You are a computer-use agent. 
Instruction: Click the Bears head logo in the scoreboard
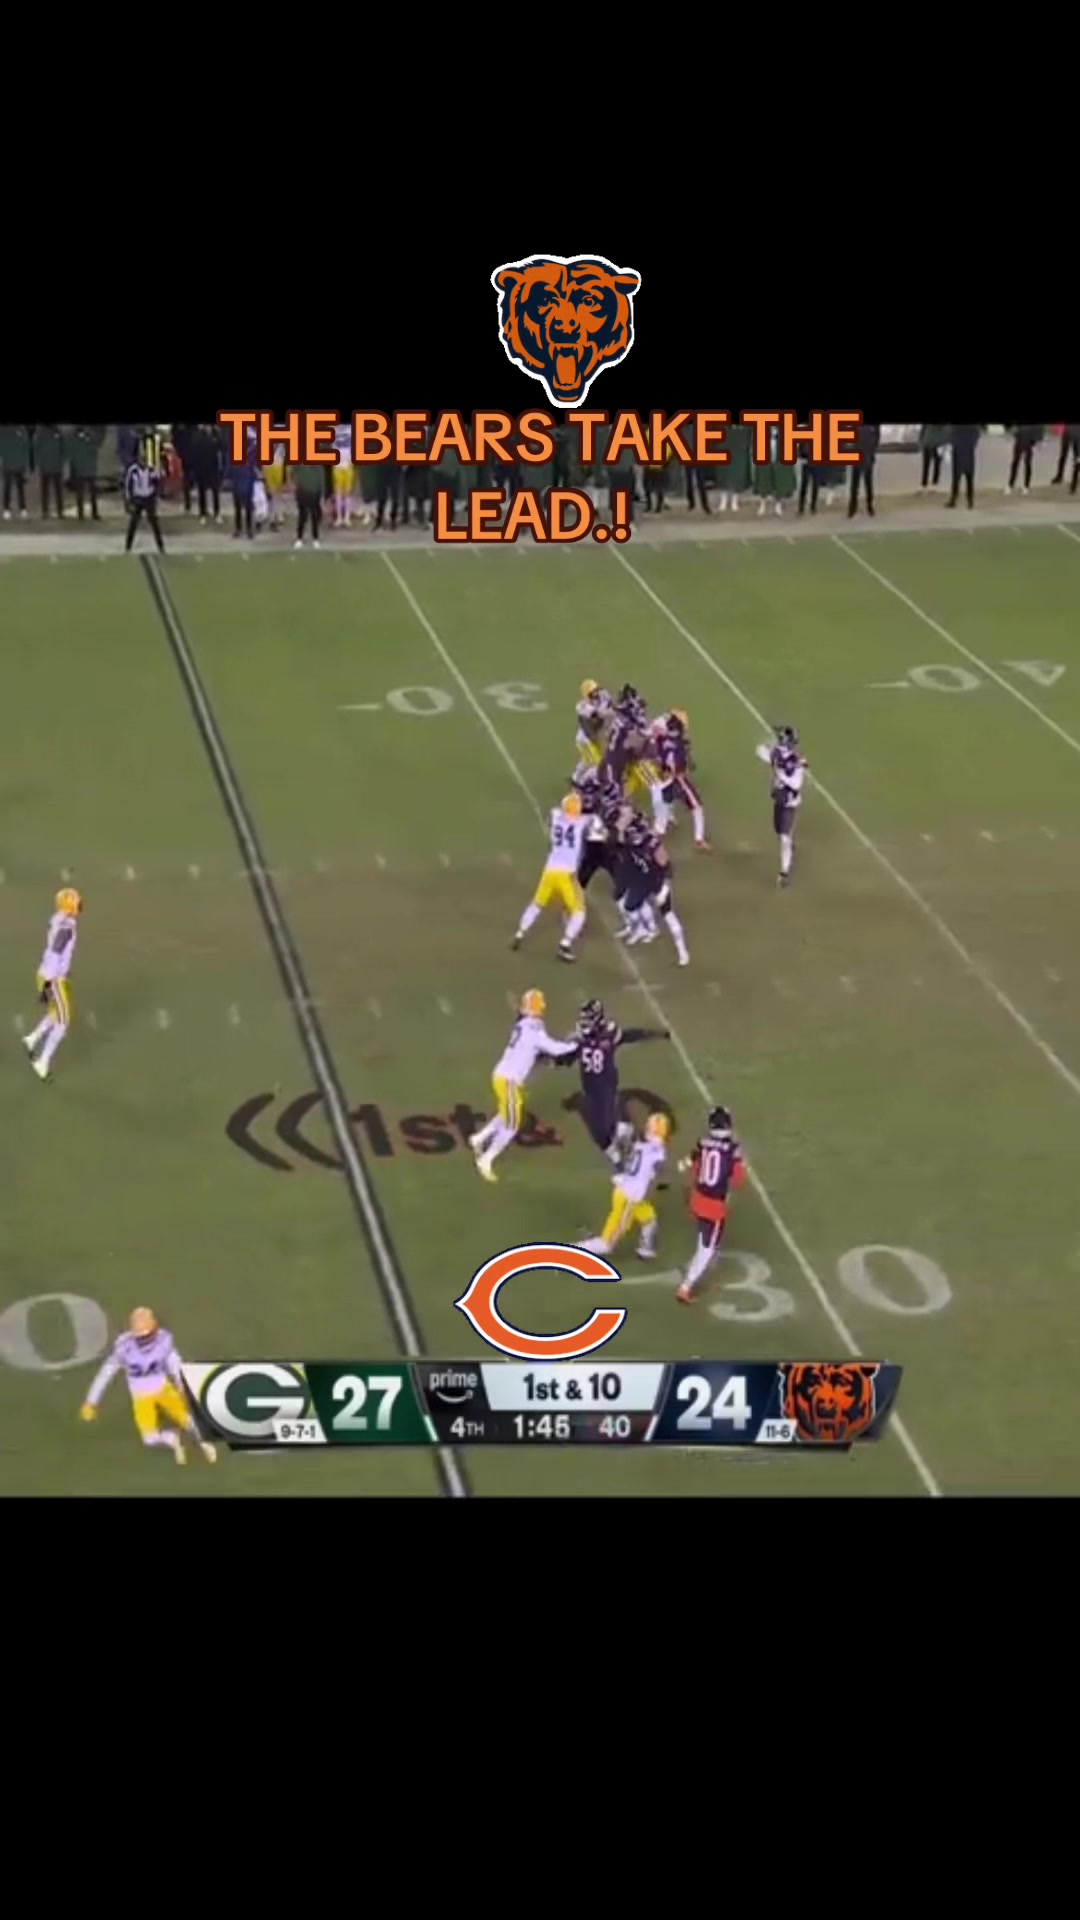click(x=828, y=1400)
